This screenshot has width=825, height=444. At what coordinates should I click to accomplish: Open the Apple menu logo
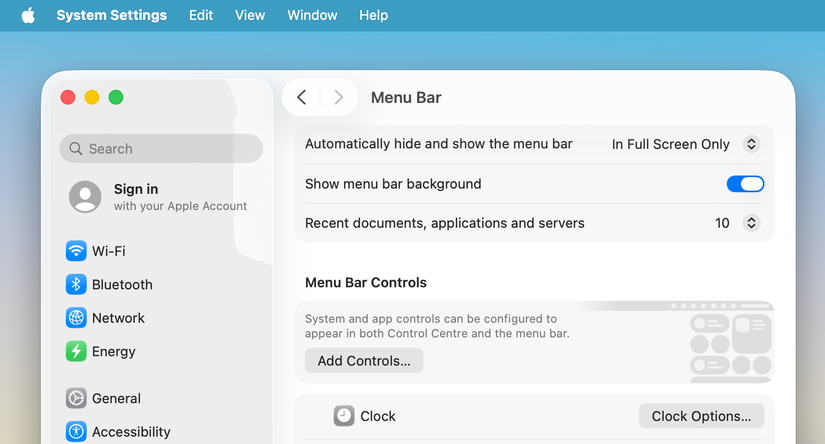(28, 15)
